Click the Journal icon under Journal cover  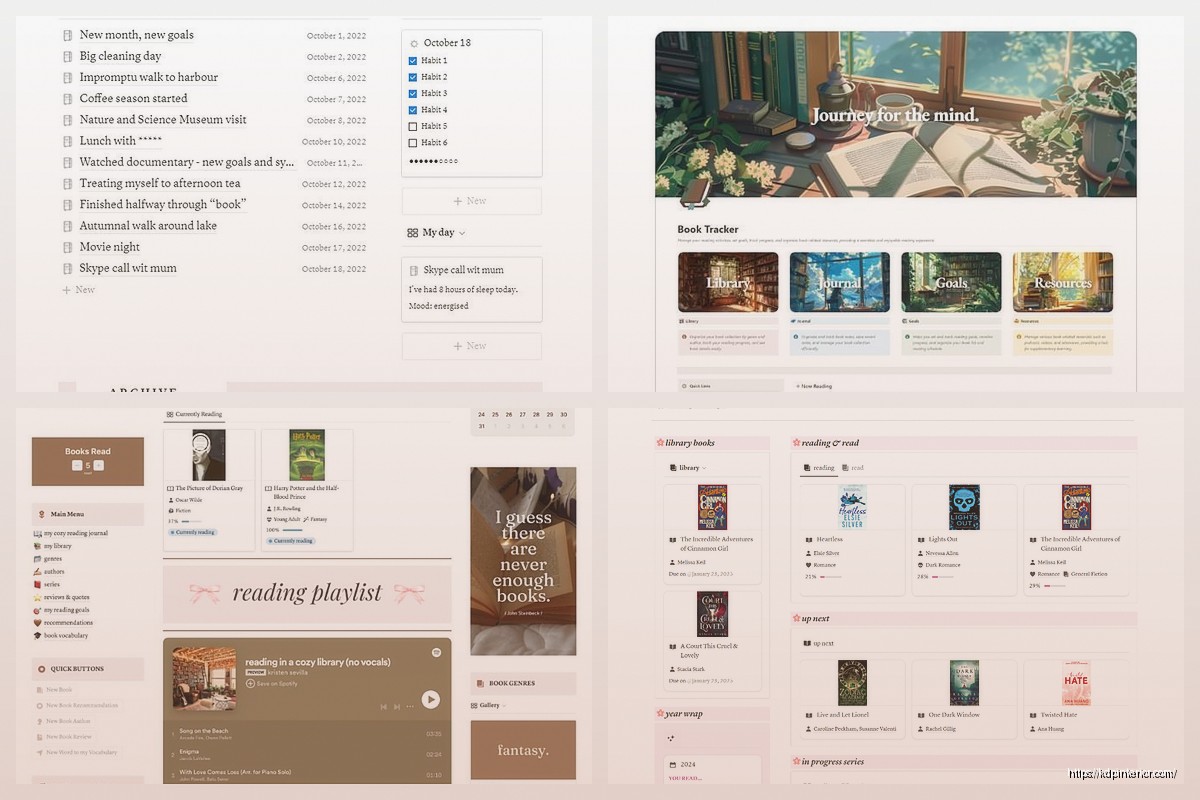click(x=793, y=322)
